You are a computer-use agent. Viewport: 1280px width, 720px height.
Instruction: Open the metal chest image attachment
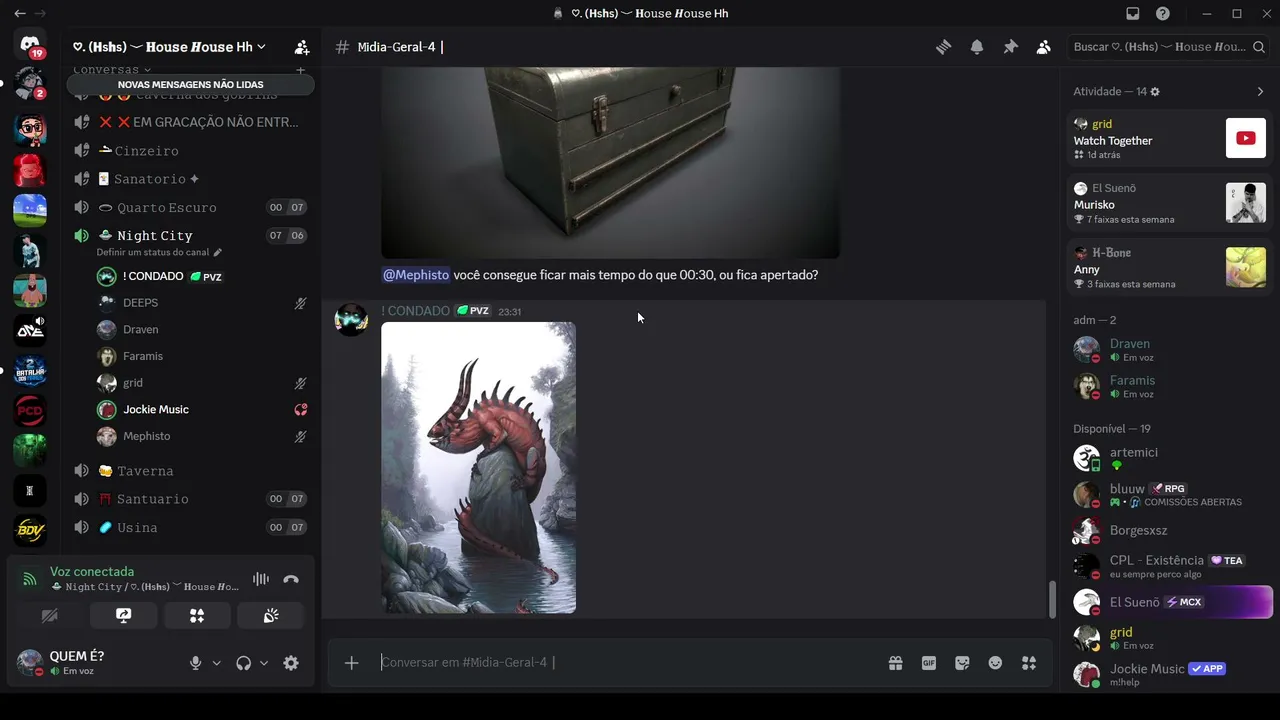610,163
